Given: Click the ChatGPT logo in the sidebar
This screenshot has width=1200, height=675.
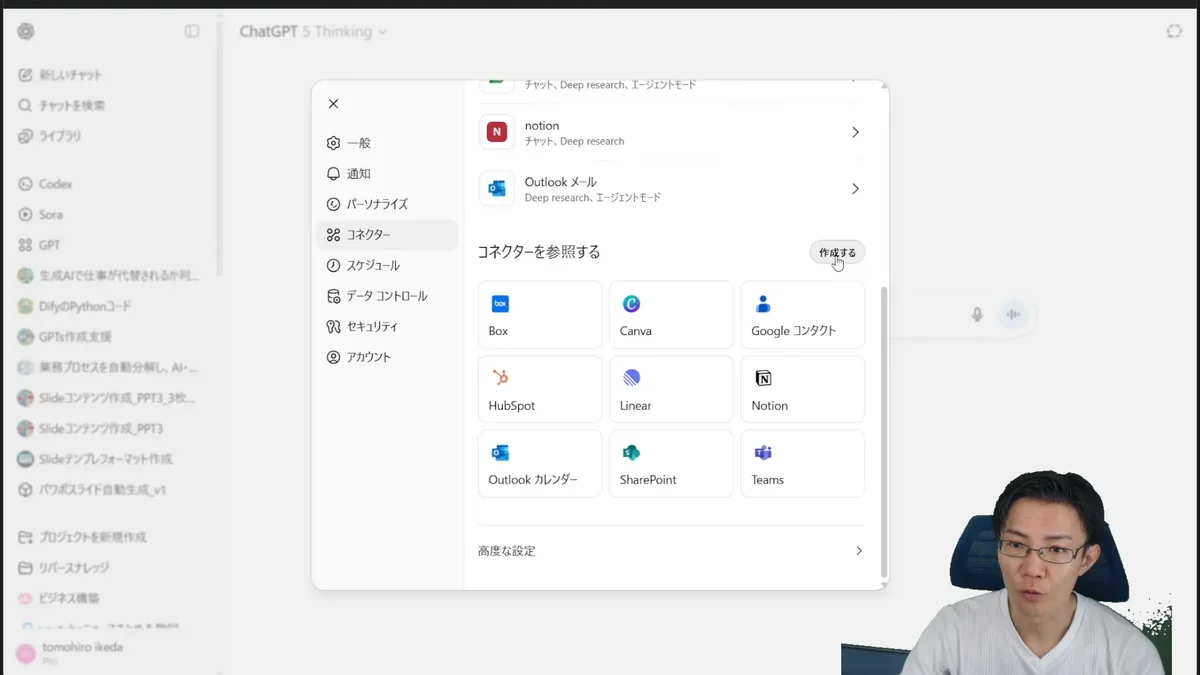Looking at the screenshot, I should [x=26, y=31].
